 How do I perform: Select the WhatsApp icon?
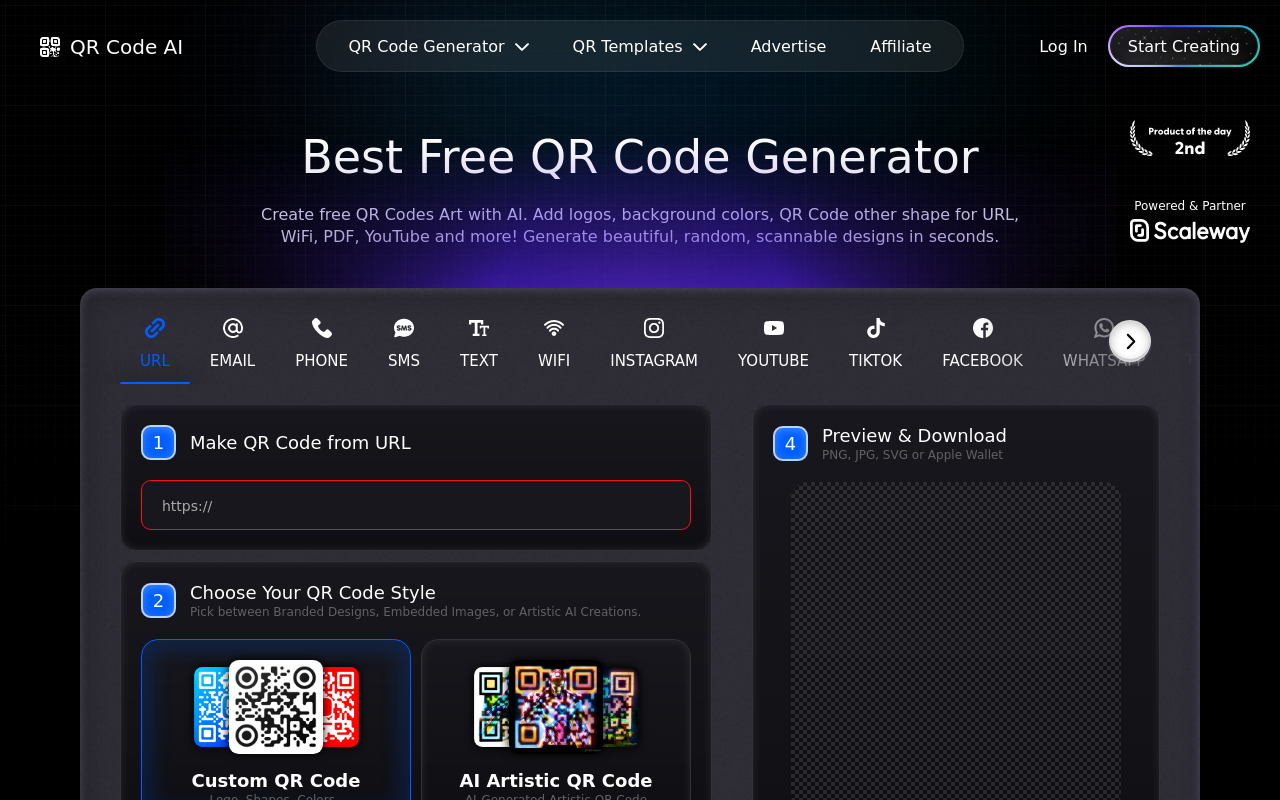pos(1103,328)
